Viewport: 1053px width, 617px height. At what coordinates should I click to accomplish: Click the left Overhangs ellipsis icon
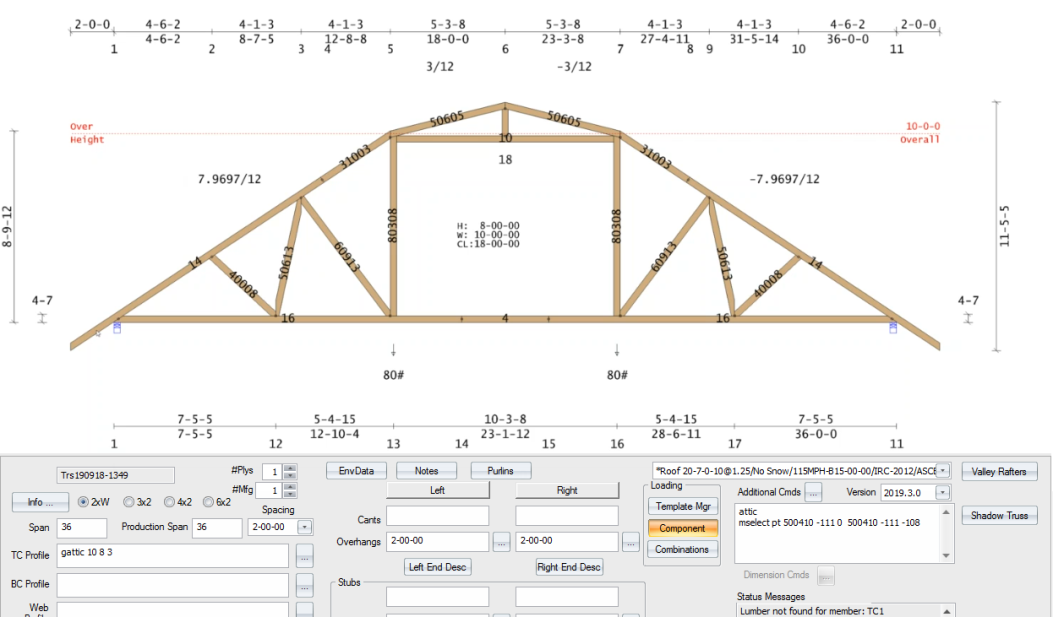click(x=500, y=541)
